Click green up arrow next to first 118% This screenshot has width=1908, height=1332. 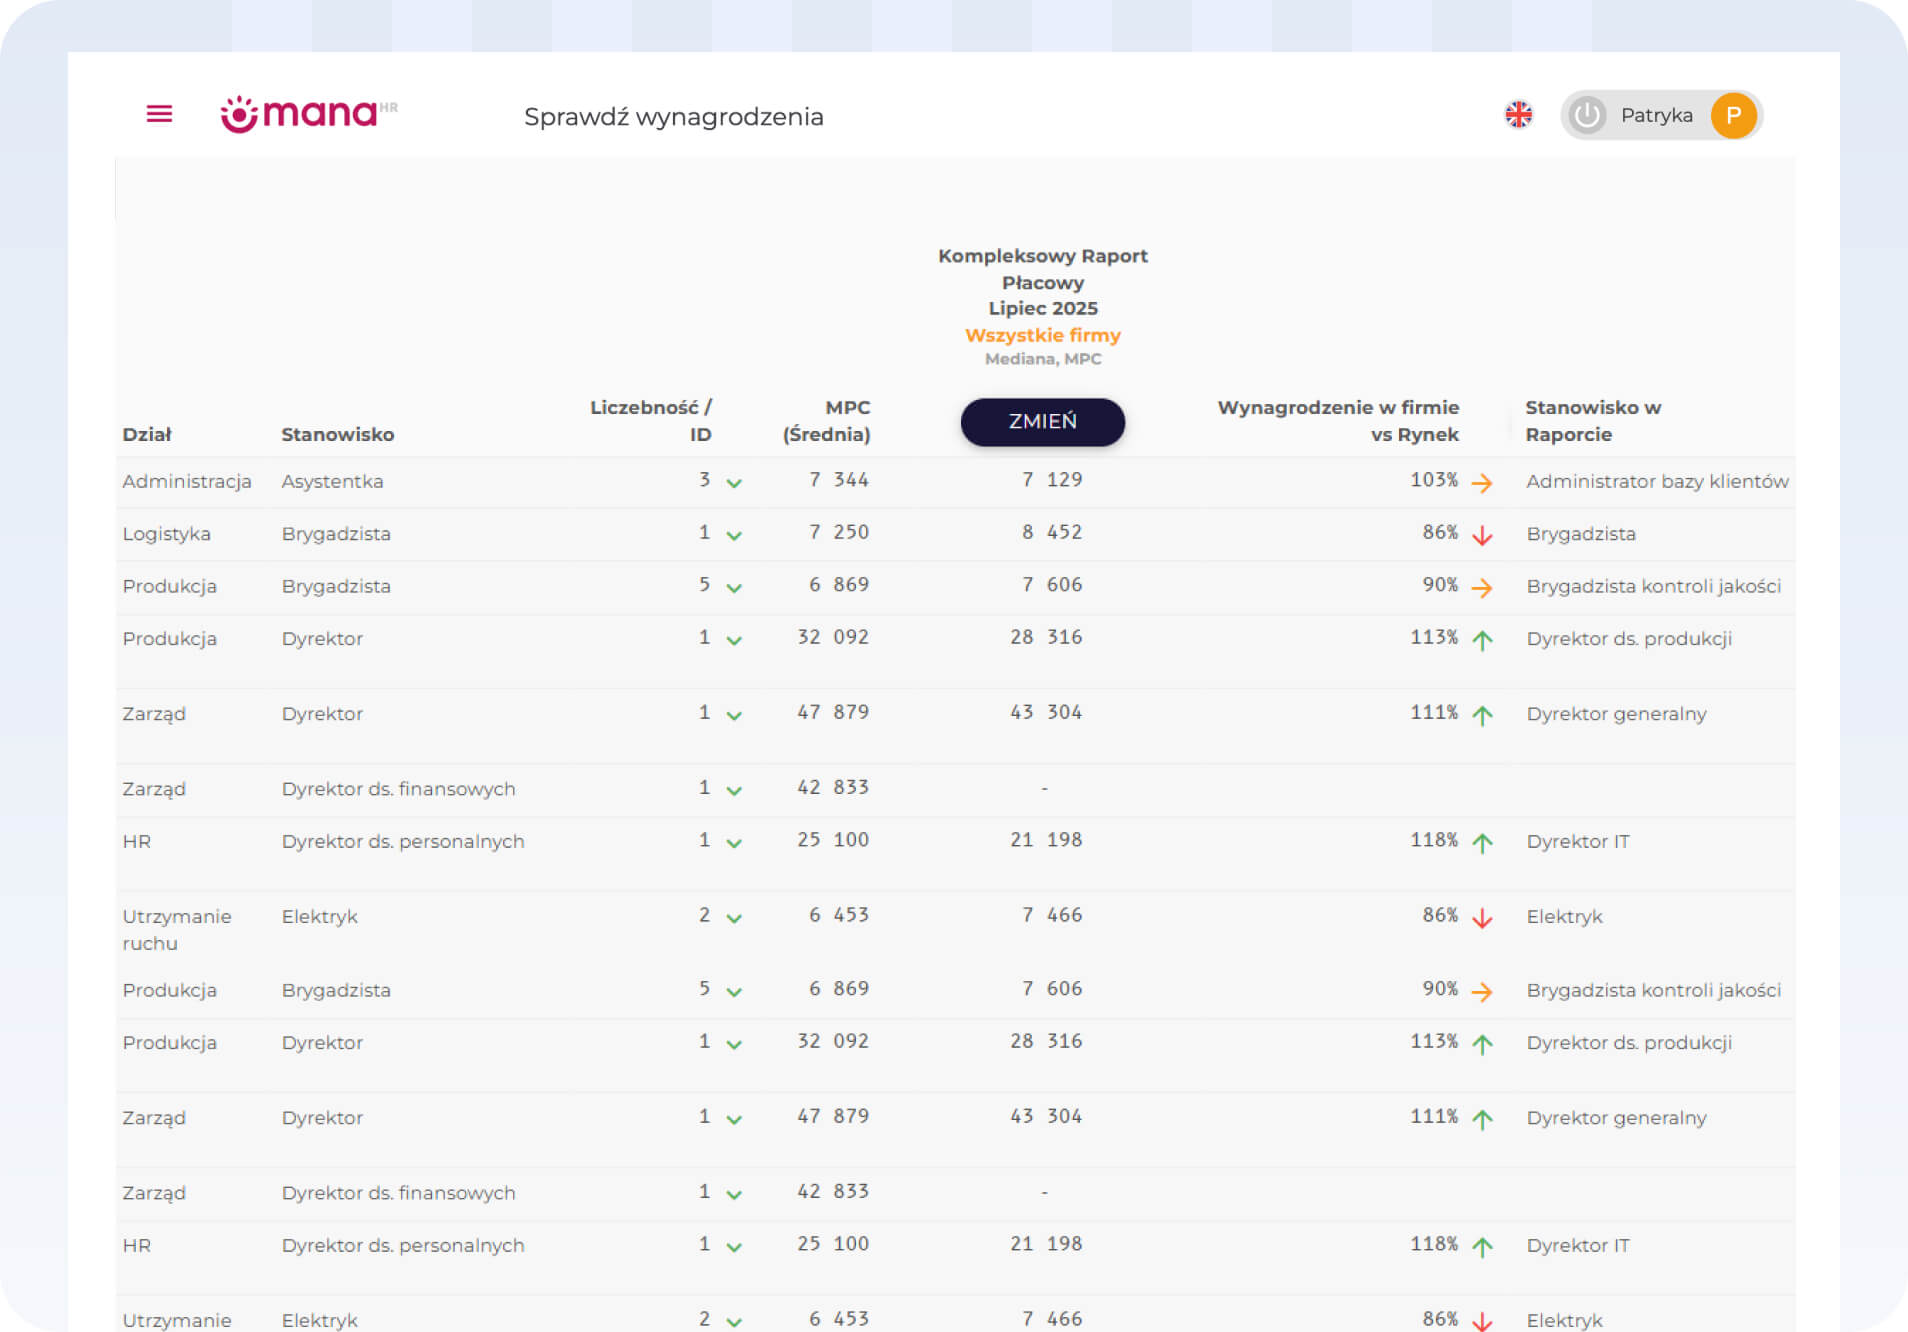pos(1482,843)
